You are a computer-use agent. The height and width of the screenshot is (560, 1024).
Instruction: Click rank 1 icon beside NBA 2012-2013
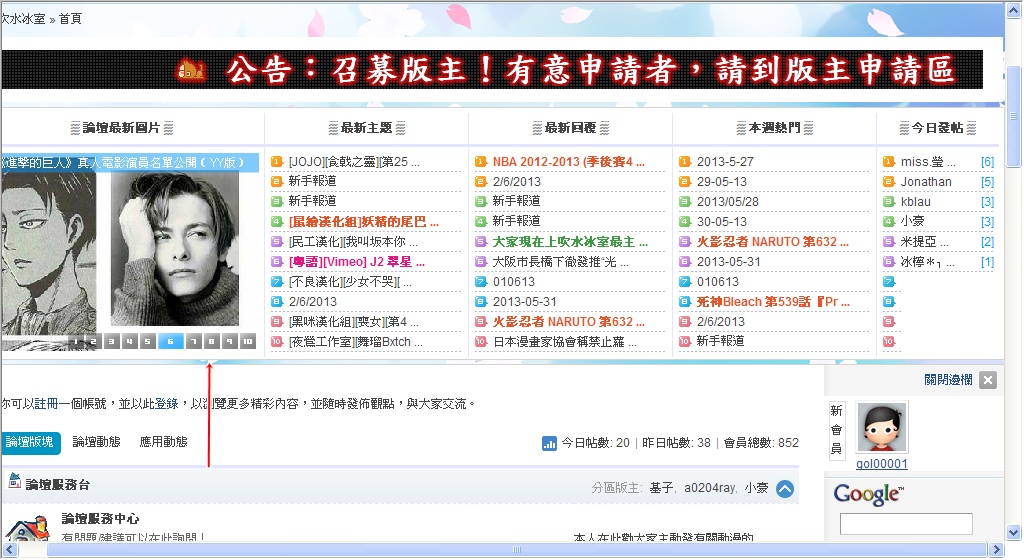click(481, 162)
